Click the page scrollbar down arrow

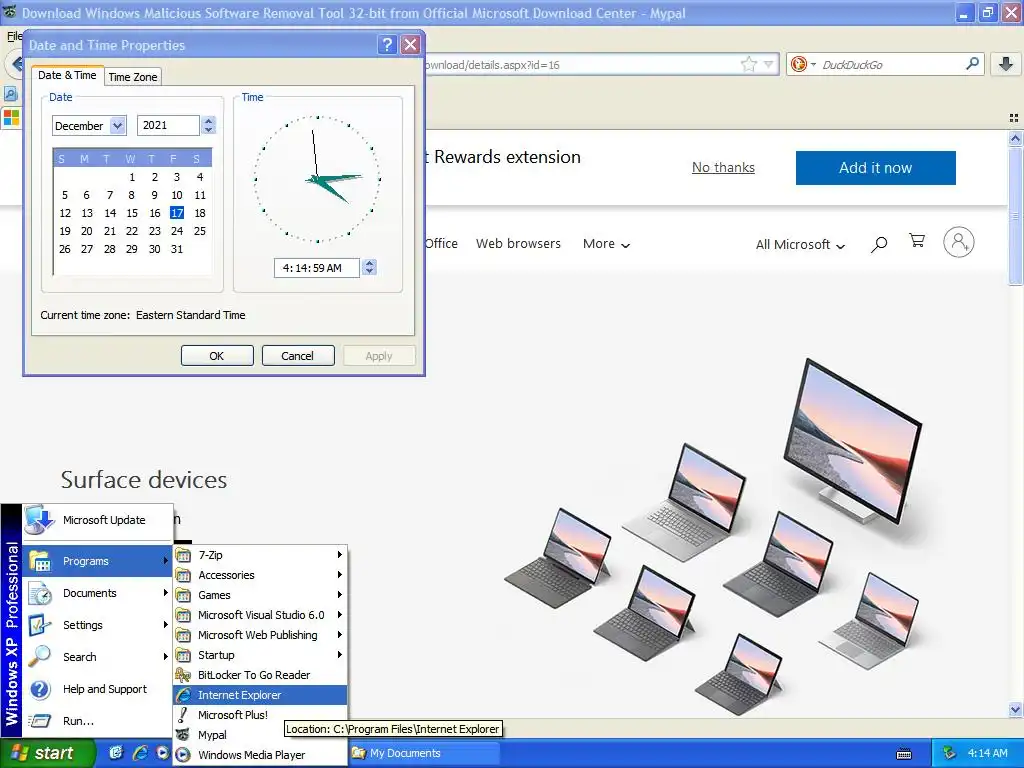click(x=1015, y=709)
